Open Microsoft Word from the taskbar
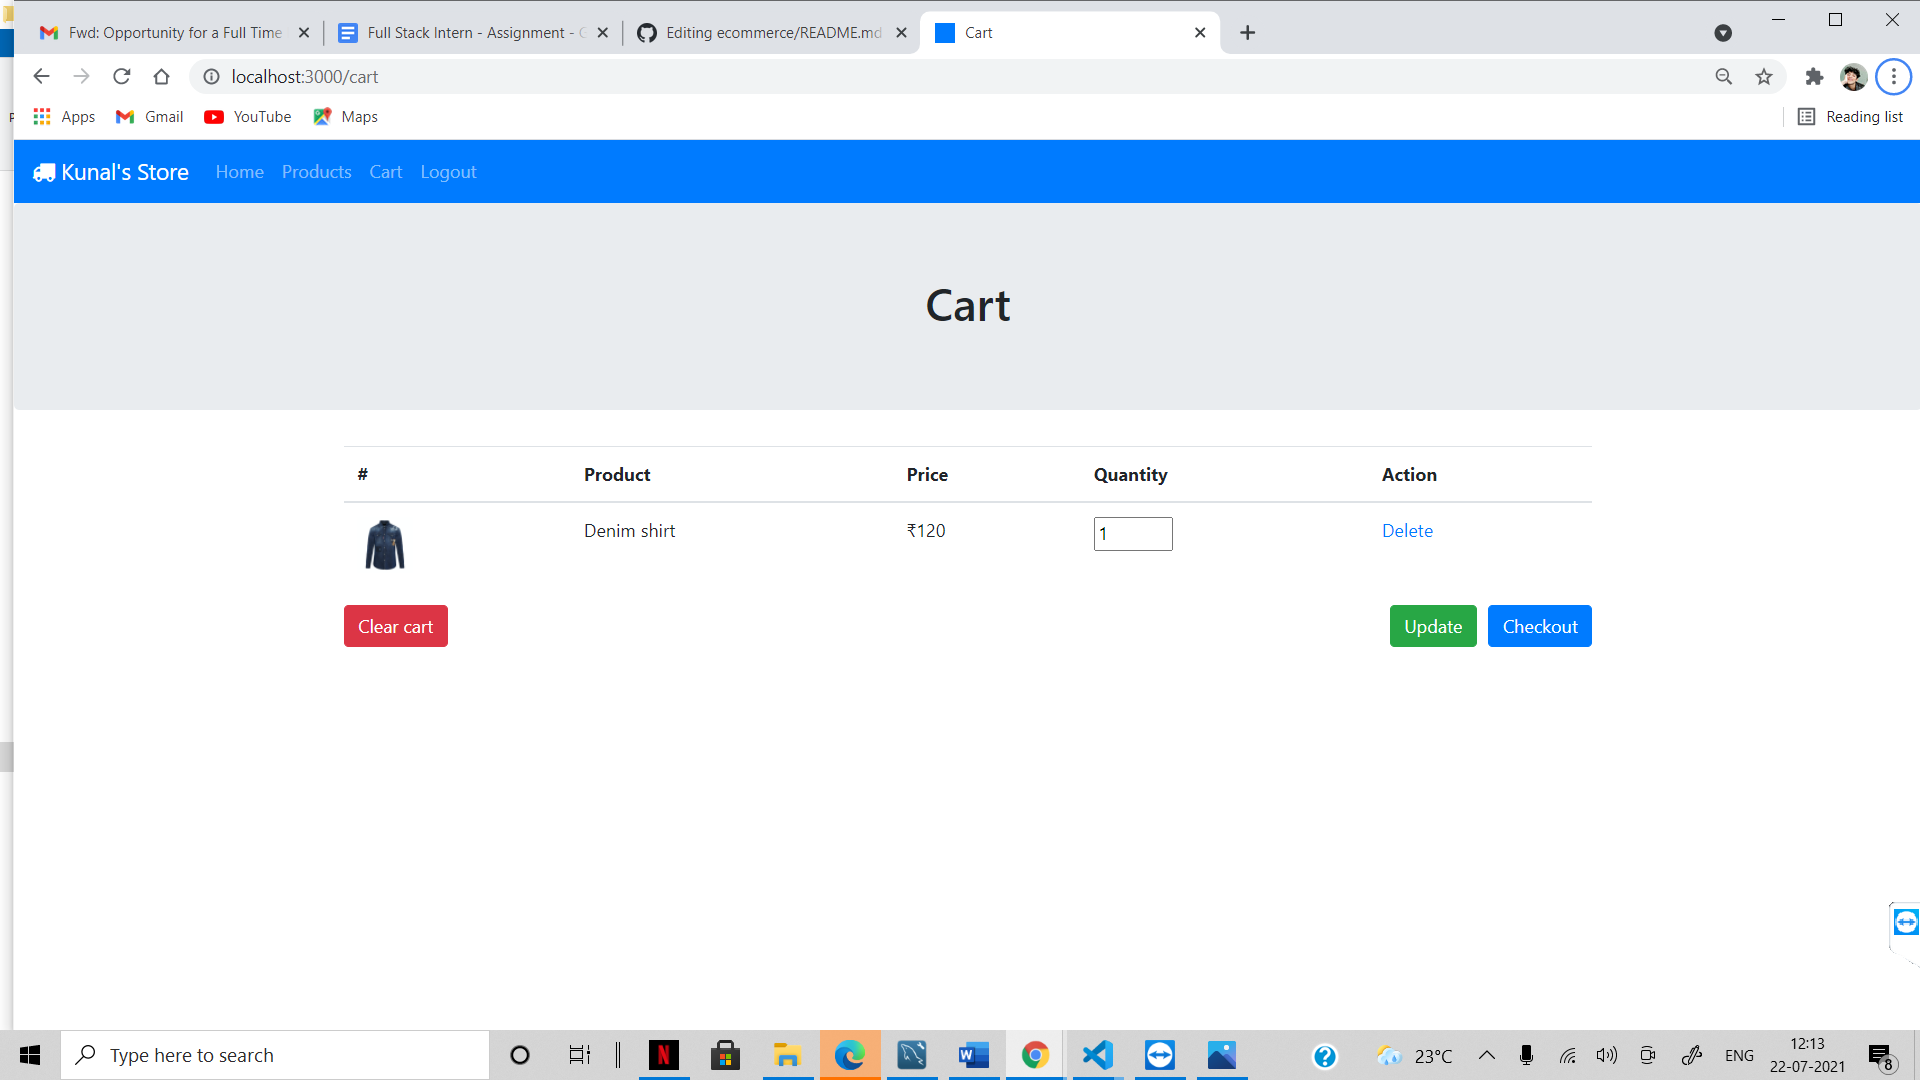 coord(974,1055)
